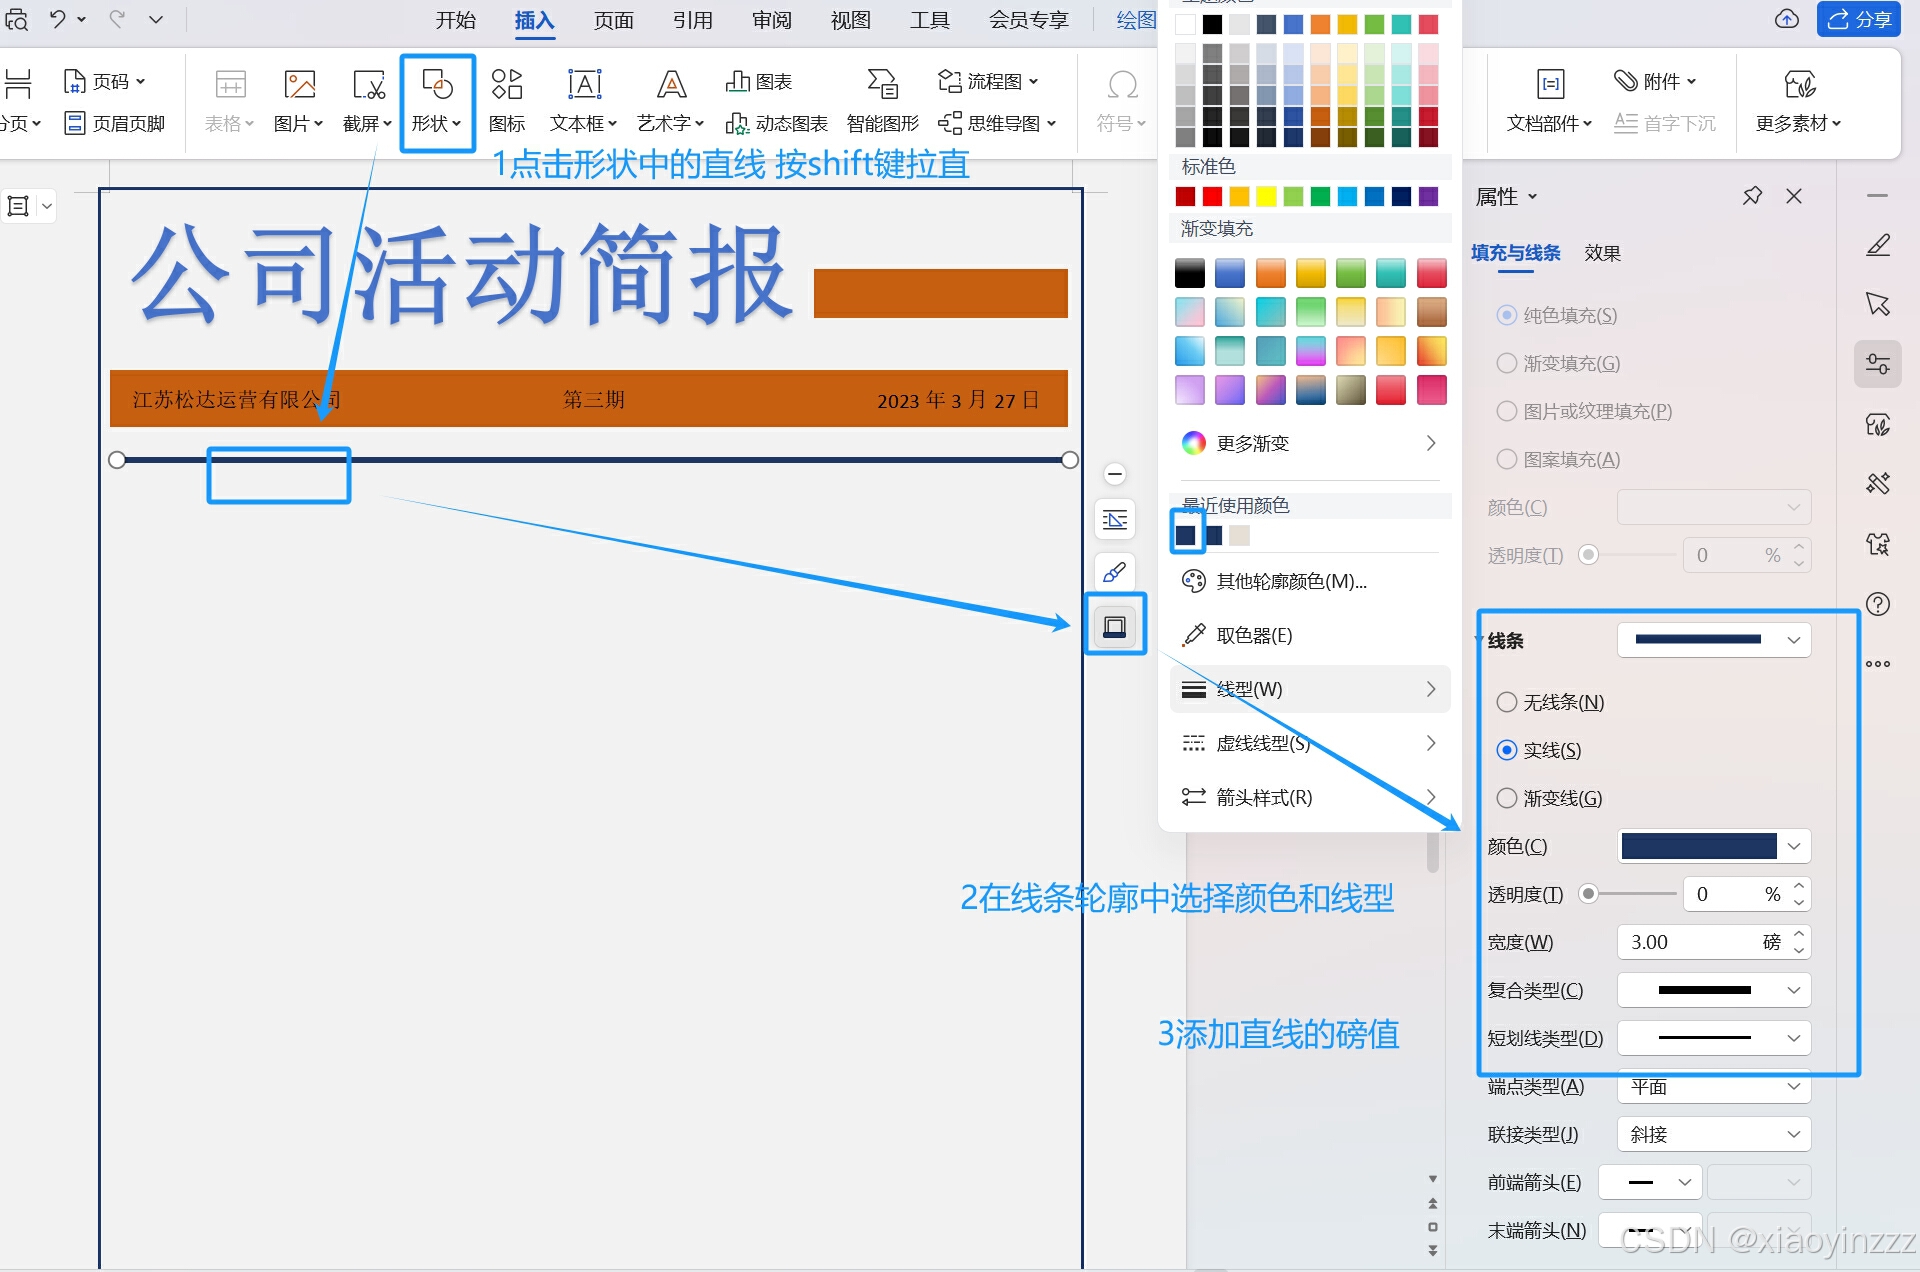1920x1272 pixels.
Task: Click the shape outline button beside the line
Action: [x=1114, y=626]
